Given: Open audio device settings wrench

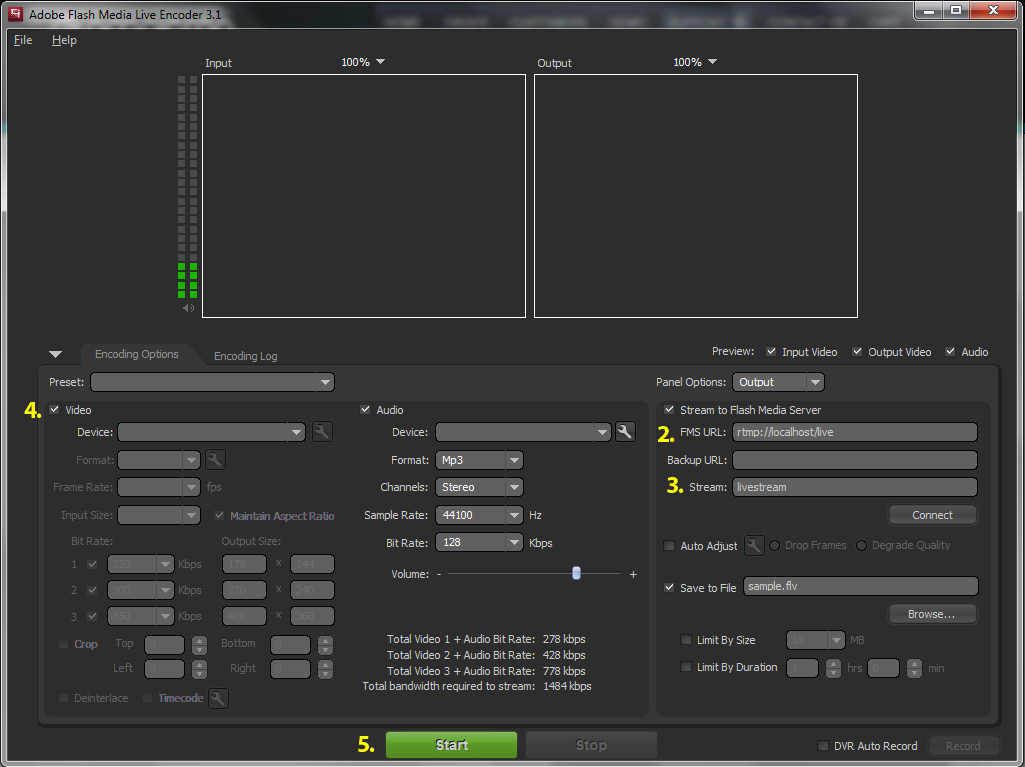Looking at the screenshot, I should coord(625,432).
